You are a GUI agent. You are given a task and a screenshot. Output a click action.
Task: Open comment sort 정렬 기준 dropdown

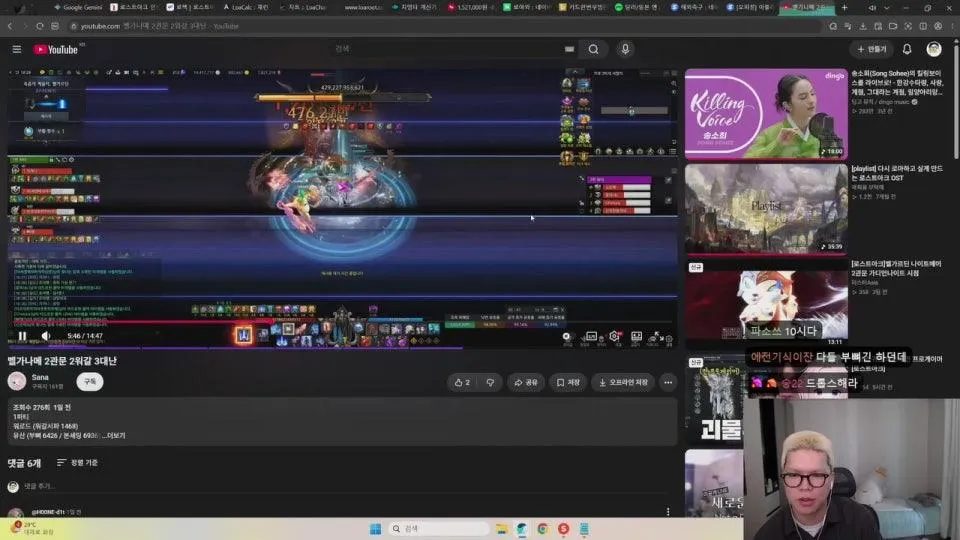tap(77, 463)
